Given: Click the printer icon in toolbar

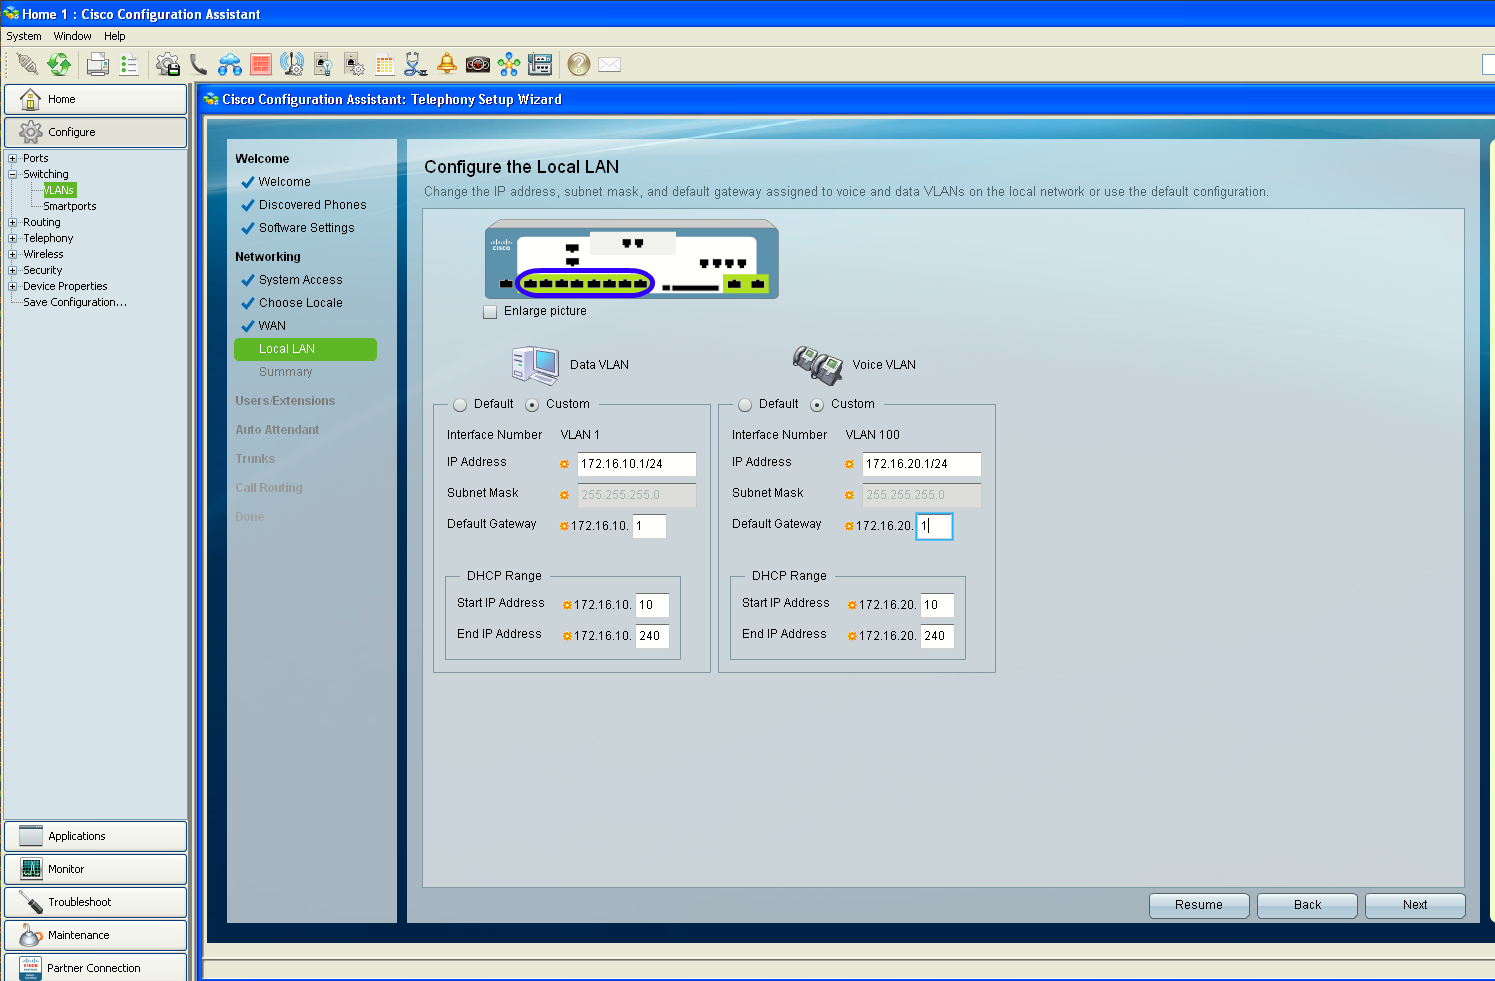Looking at the screenshot, I should click(98, 65).
